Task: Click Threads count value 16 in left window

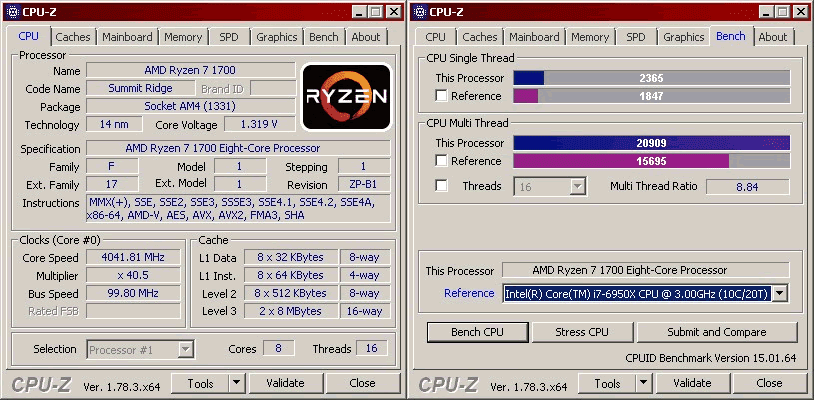Action: pyautogui.click(x=371, y=348)
